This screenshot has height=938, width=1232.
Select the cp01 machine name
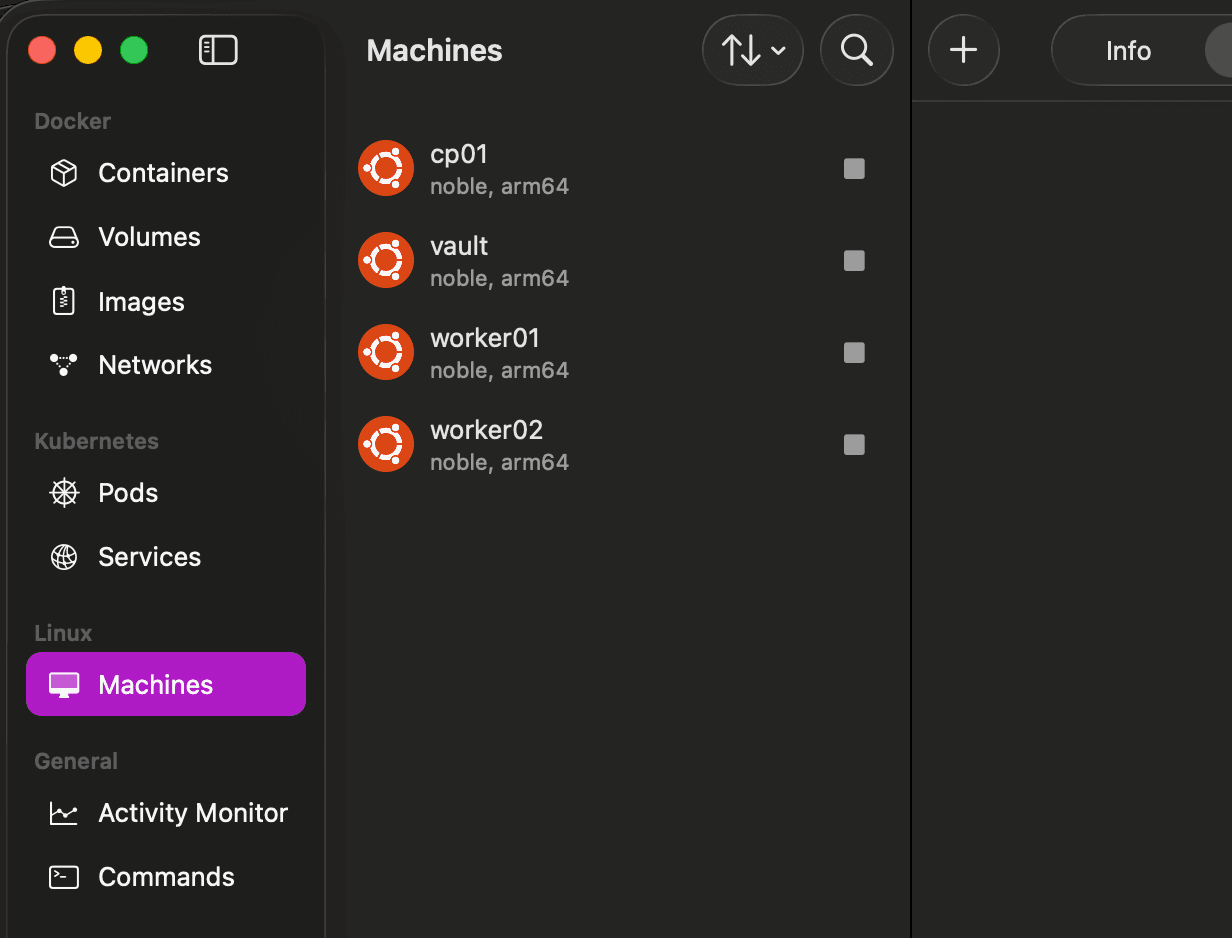(459, 155)
